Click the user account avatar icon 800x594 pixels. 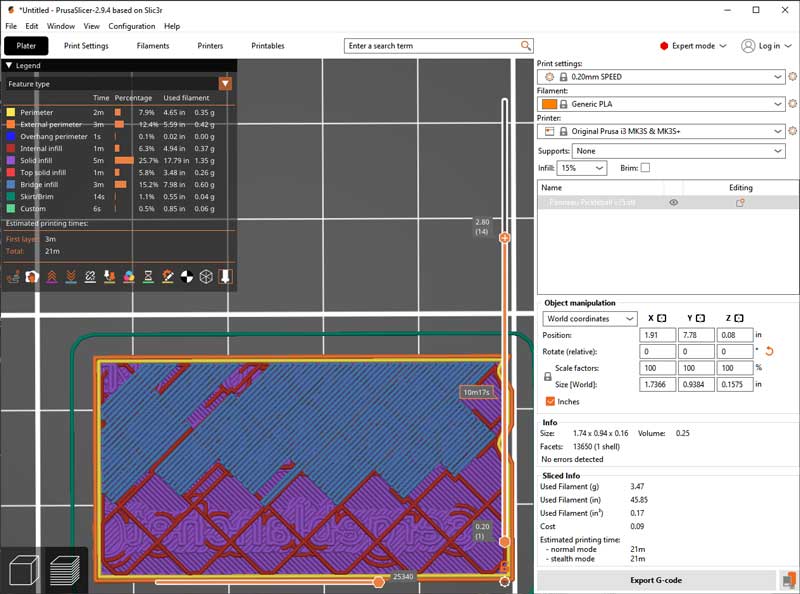(748, 46)
